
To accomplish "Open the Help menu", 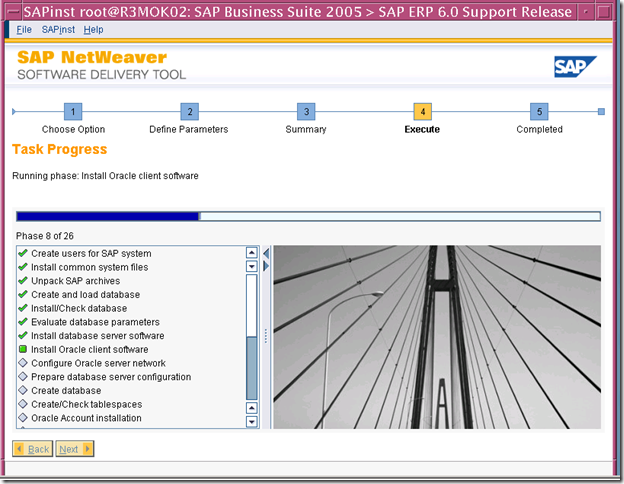I will coord(93,29).
